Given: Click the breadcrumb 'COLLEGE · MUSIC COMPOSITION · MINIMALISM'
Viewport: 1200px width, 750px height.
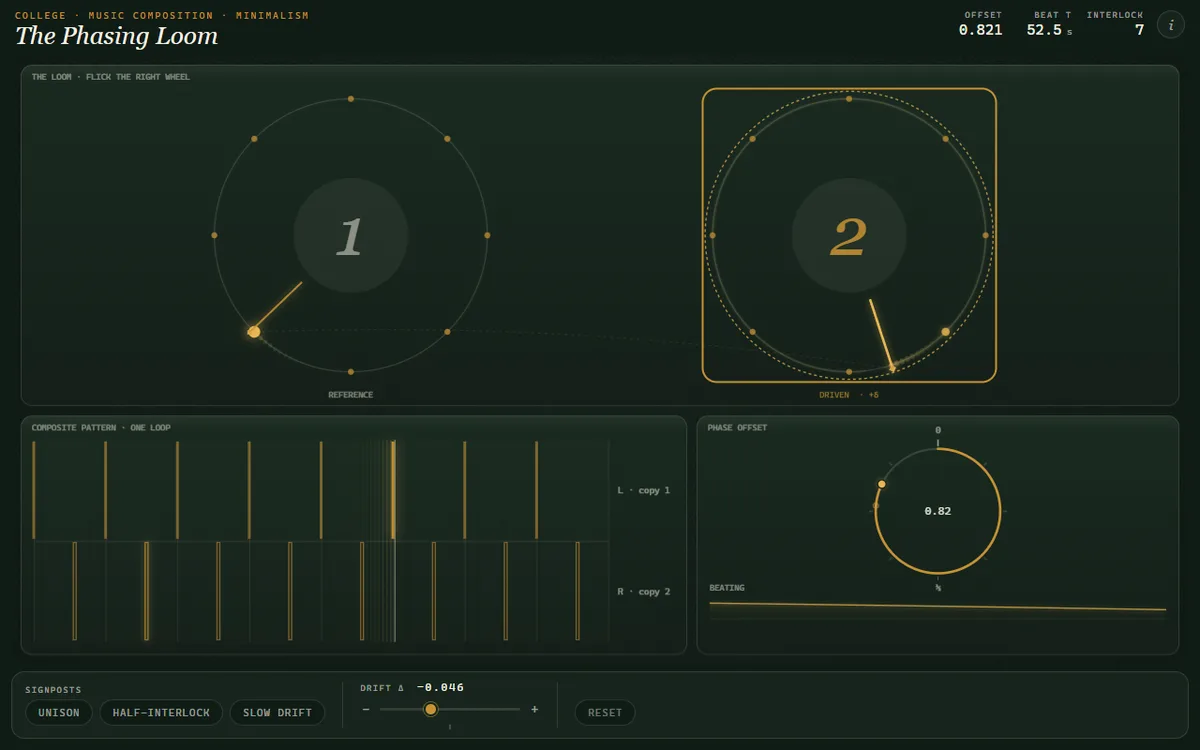Looking at the screenshot, I should 162,16.
